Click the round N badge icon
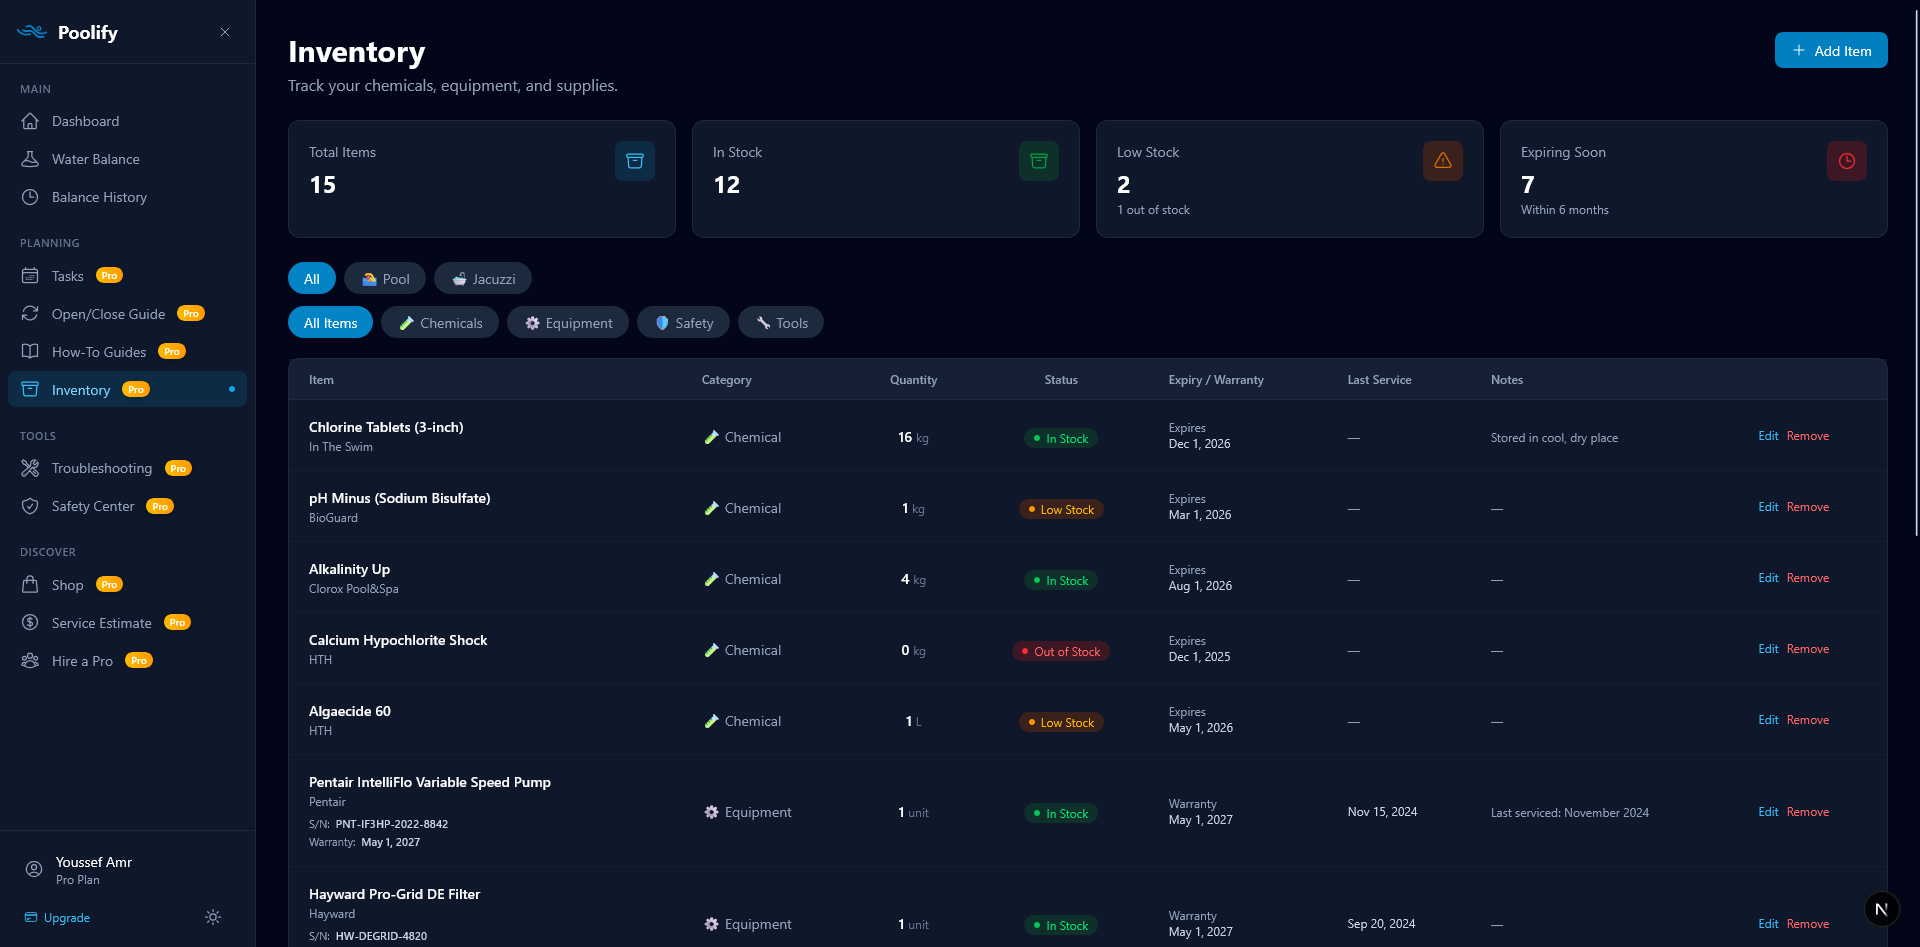The width and height of the screenshot is (1920, 947). pos(1882,909)
